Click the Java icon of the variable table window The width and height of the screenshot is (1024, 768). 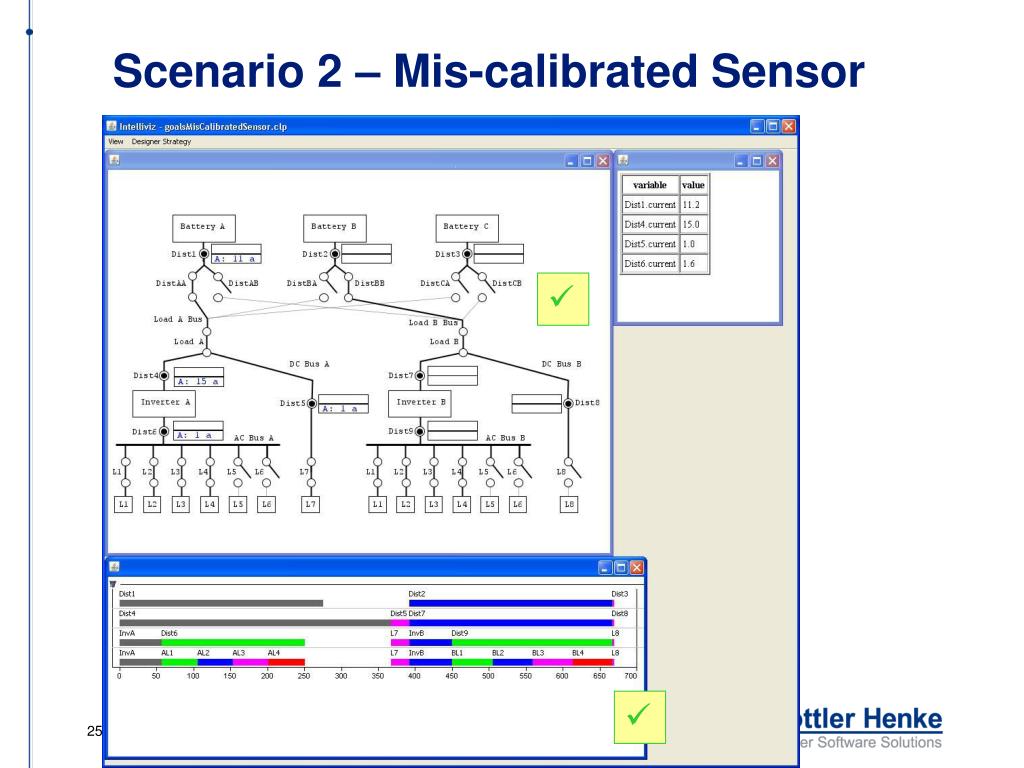623,160
